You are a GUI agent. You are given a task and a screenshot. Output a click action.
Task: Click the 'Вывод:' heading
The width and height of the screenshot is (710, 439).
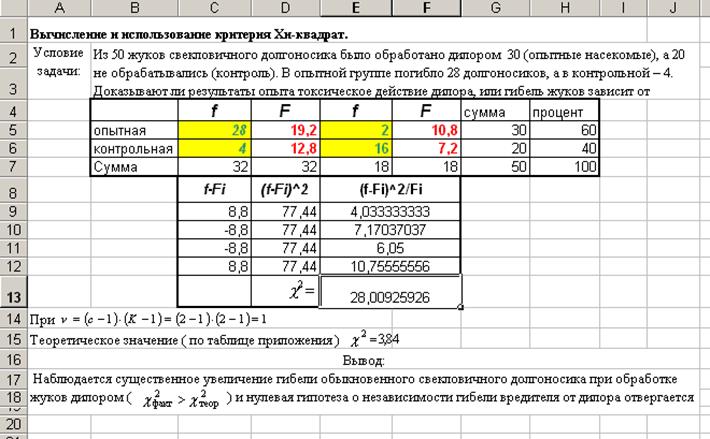point(364,360)
